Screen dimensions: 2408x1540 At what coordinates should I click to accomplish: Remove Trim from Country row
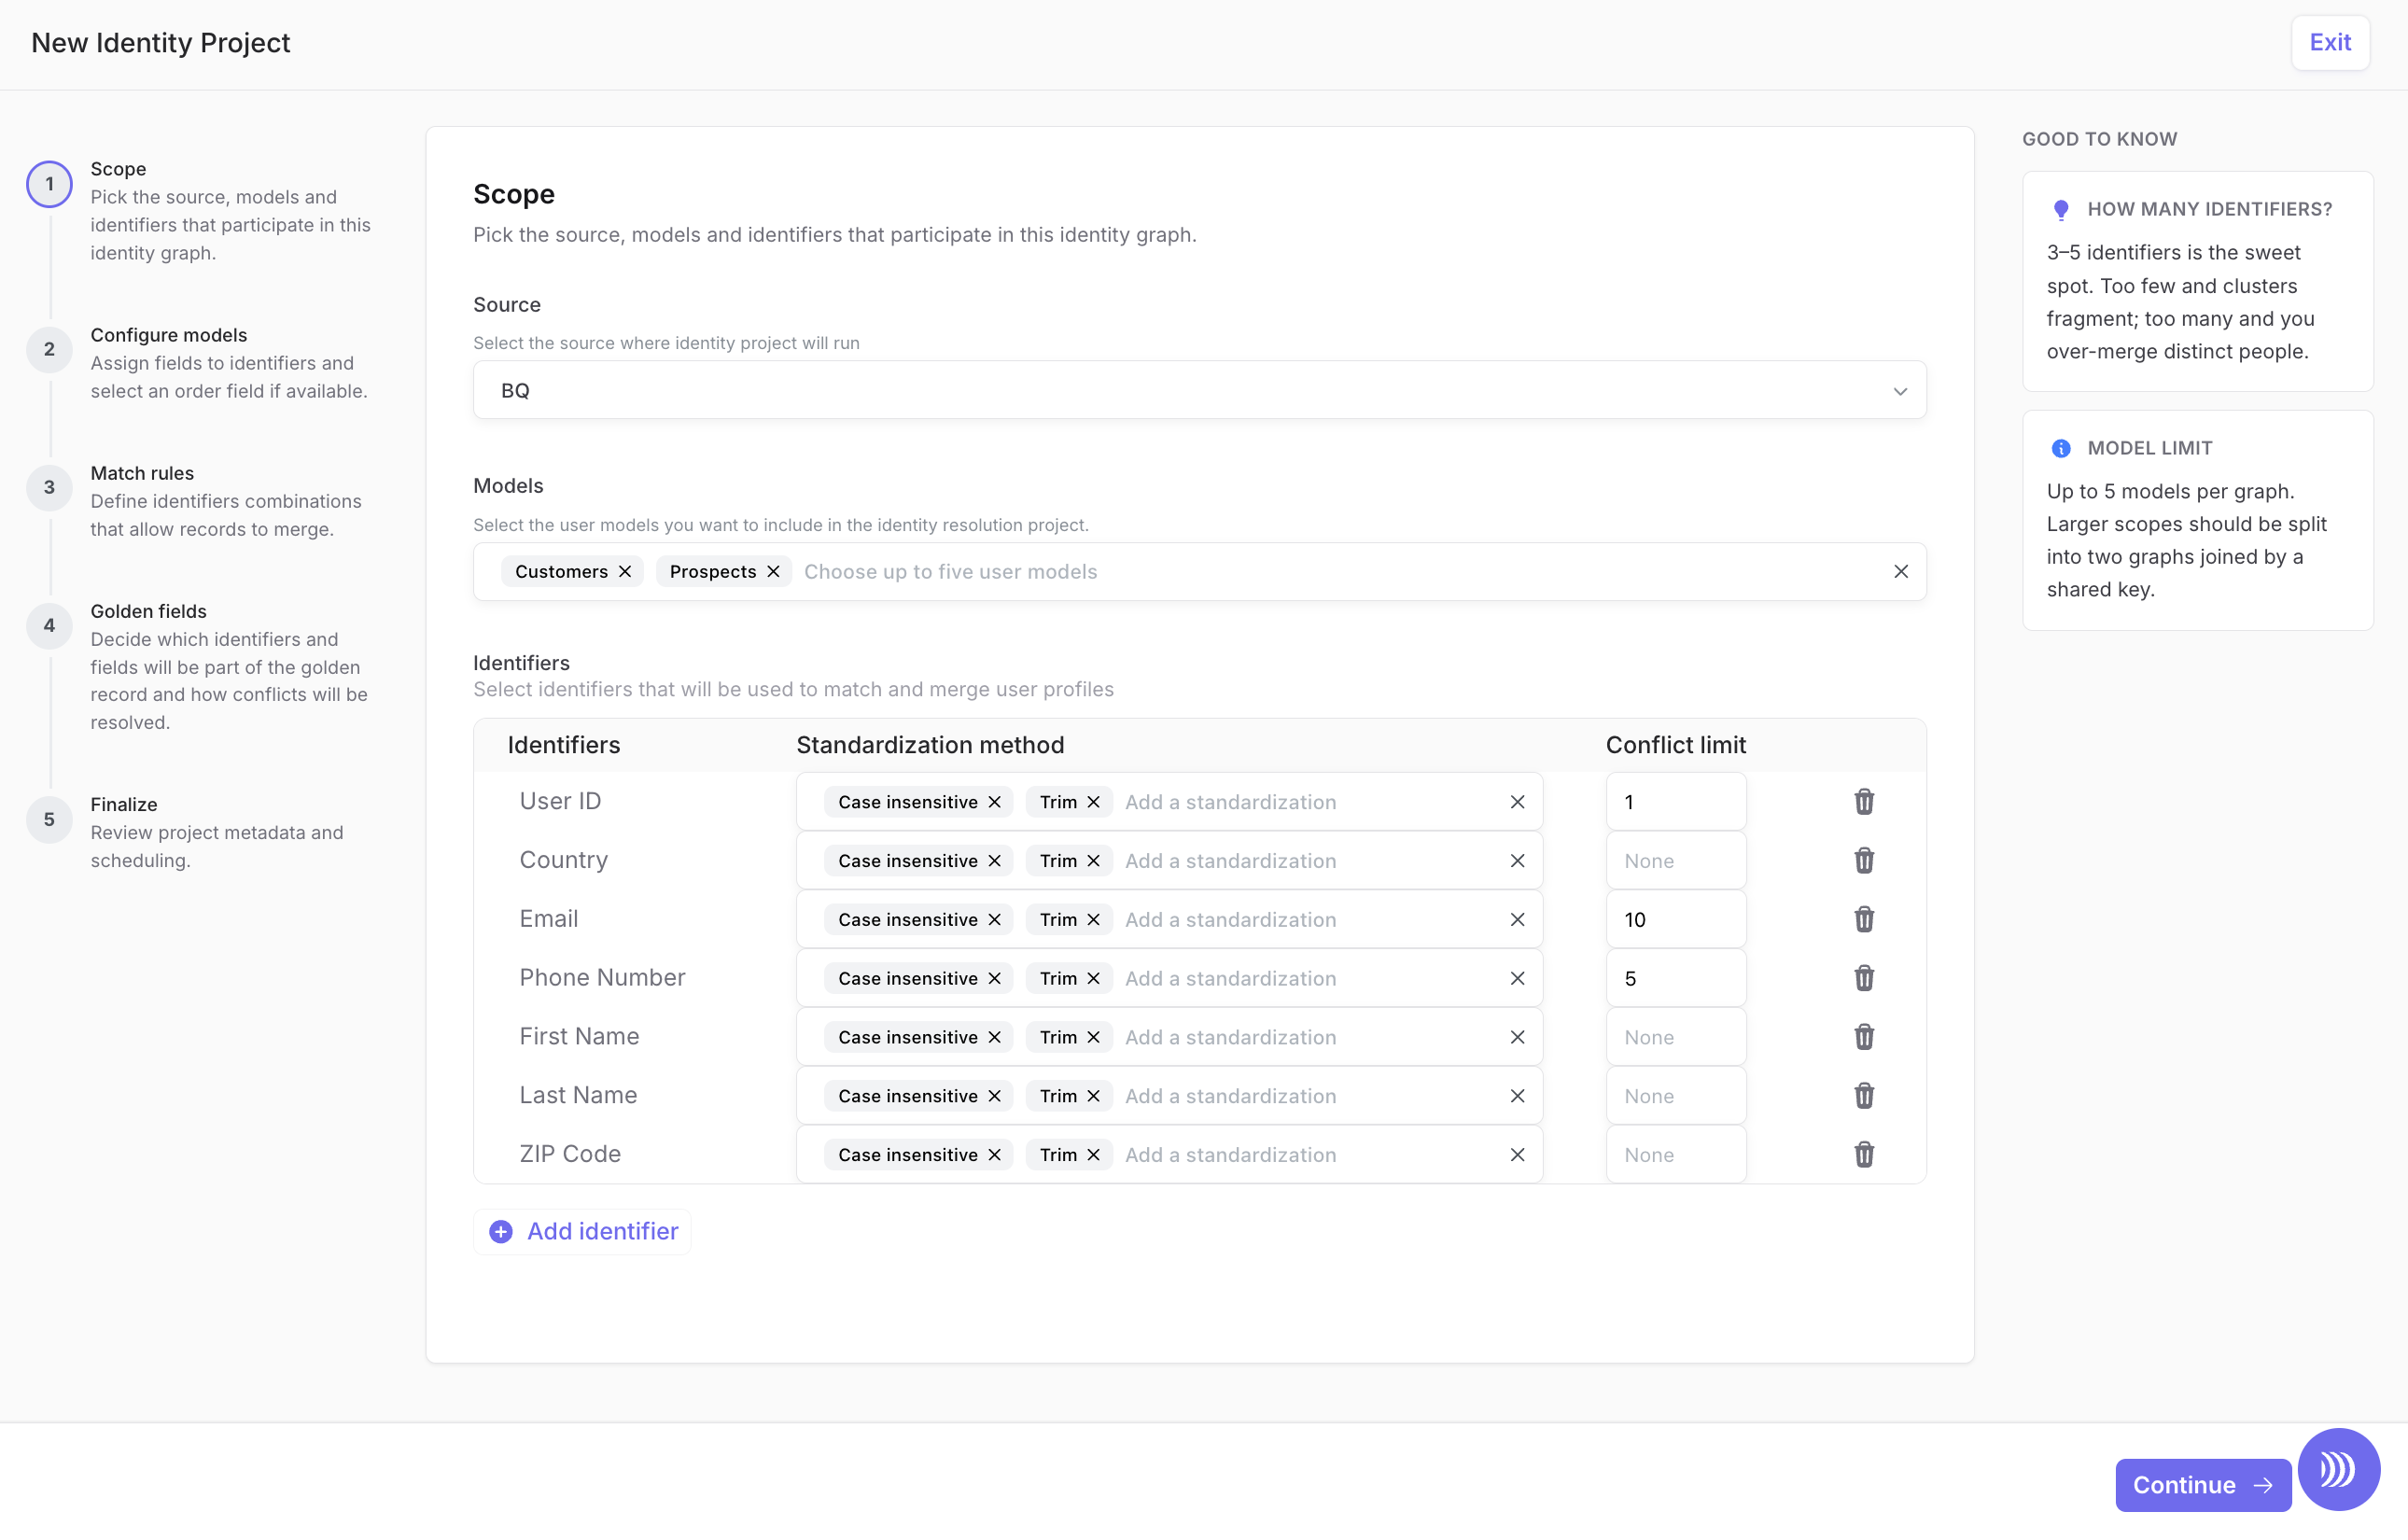(1093, 861)
